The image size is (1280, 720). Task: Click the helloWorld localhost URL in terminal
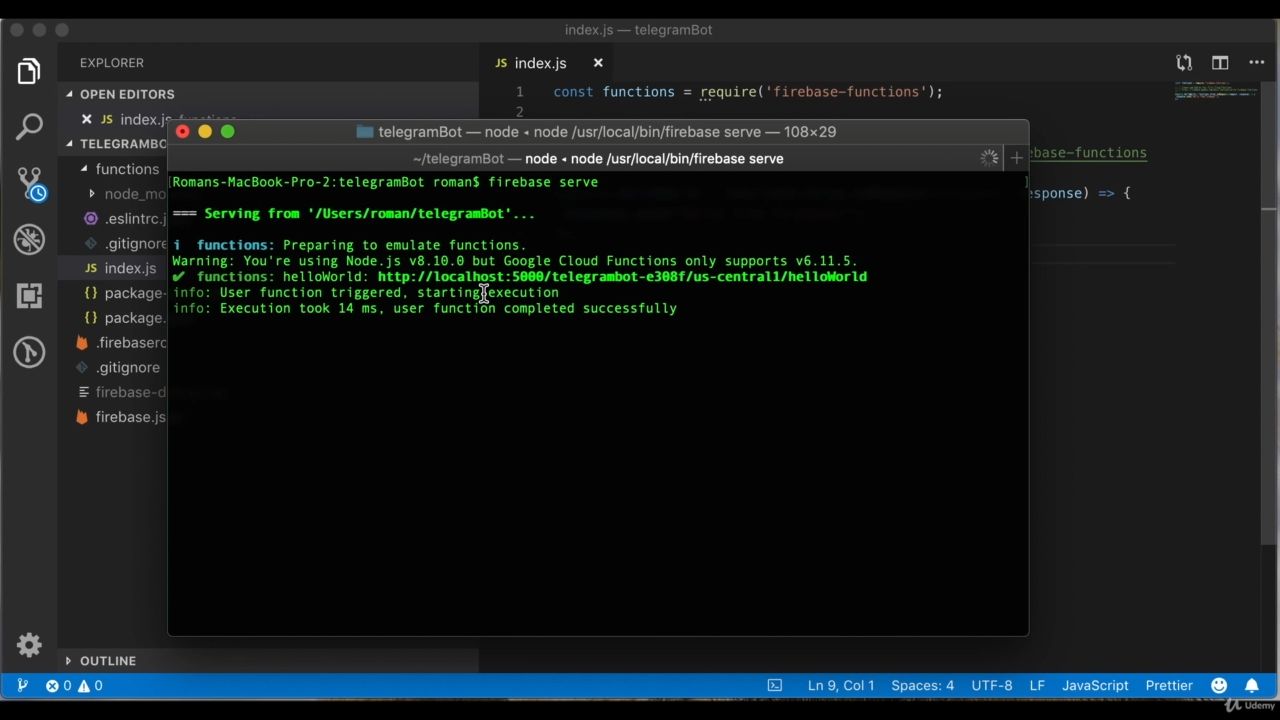tap(622, 277)
